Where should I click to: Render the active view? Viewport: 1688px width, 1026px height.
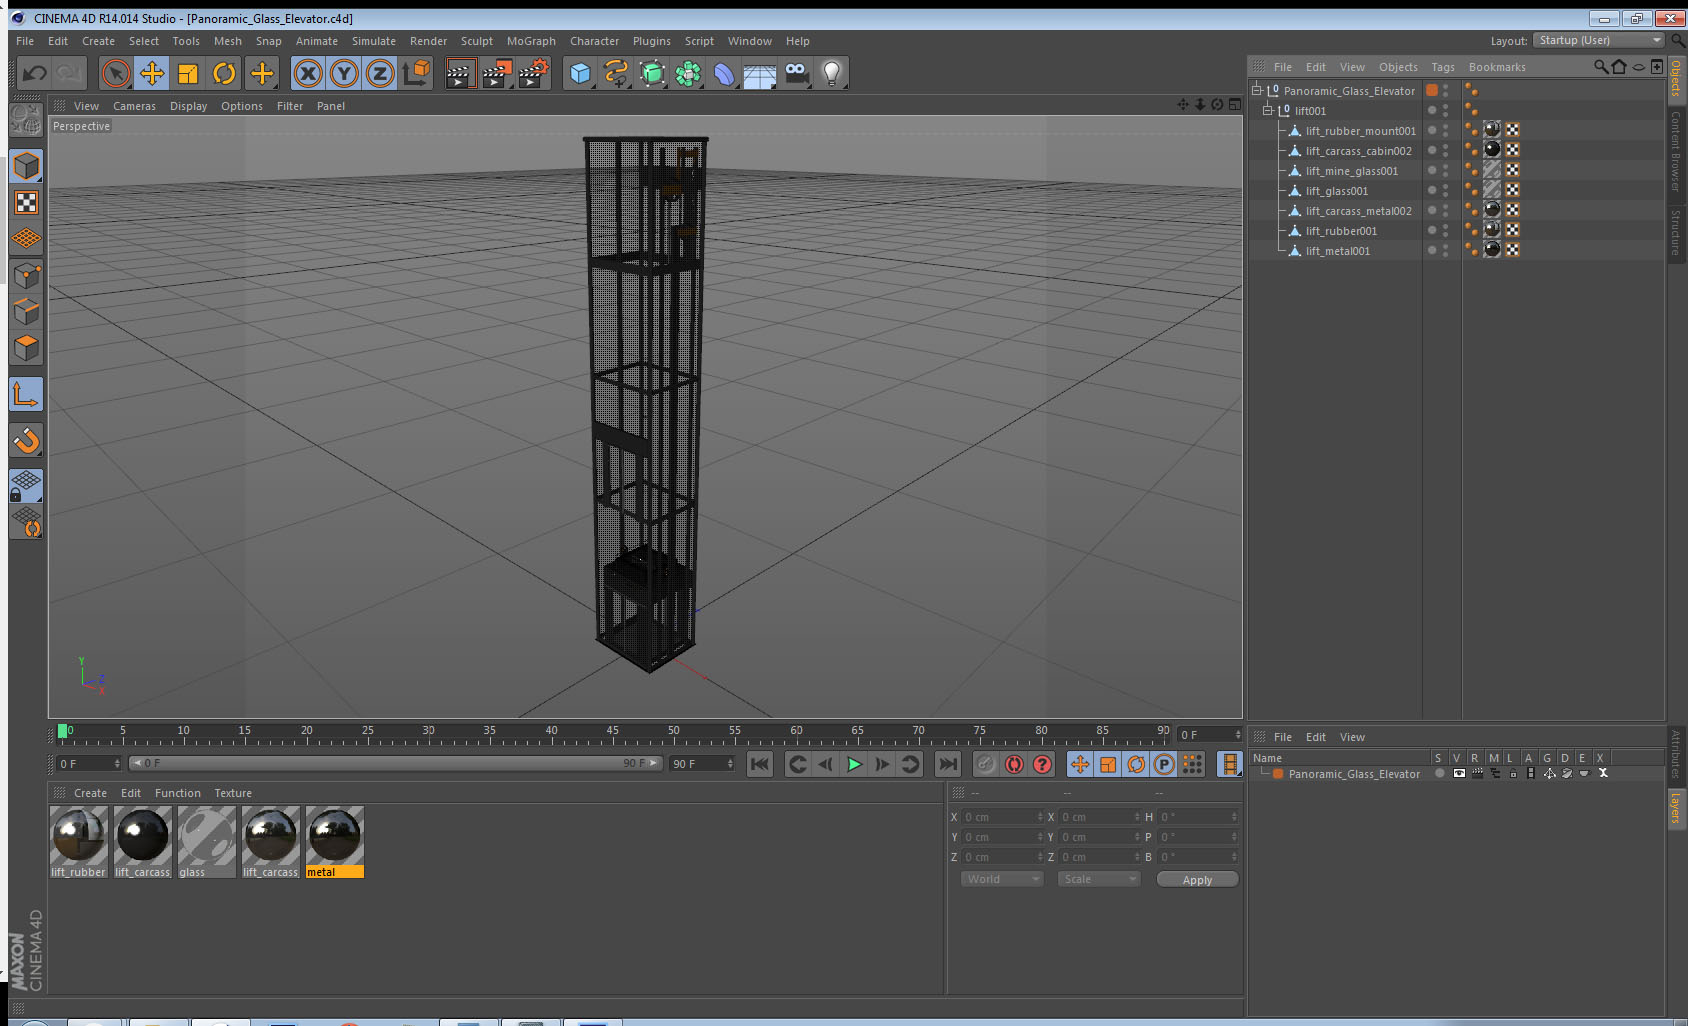[x=460, y=73]
